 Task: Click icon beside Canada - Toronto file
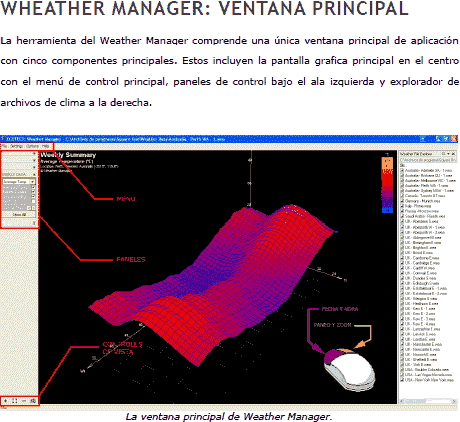[x=402, y=196]
